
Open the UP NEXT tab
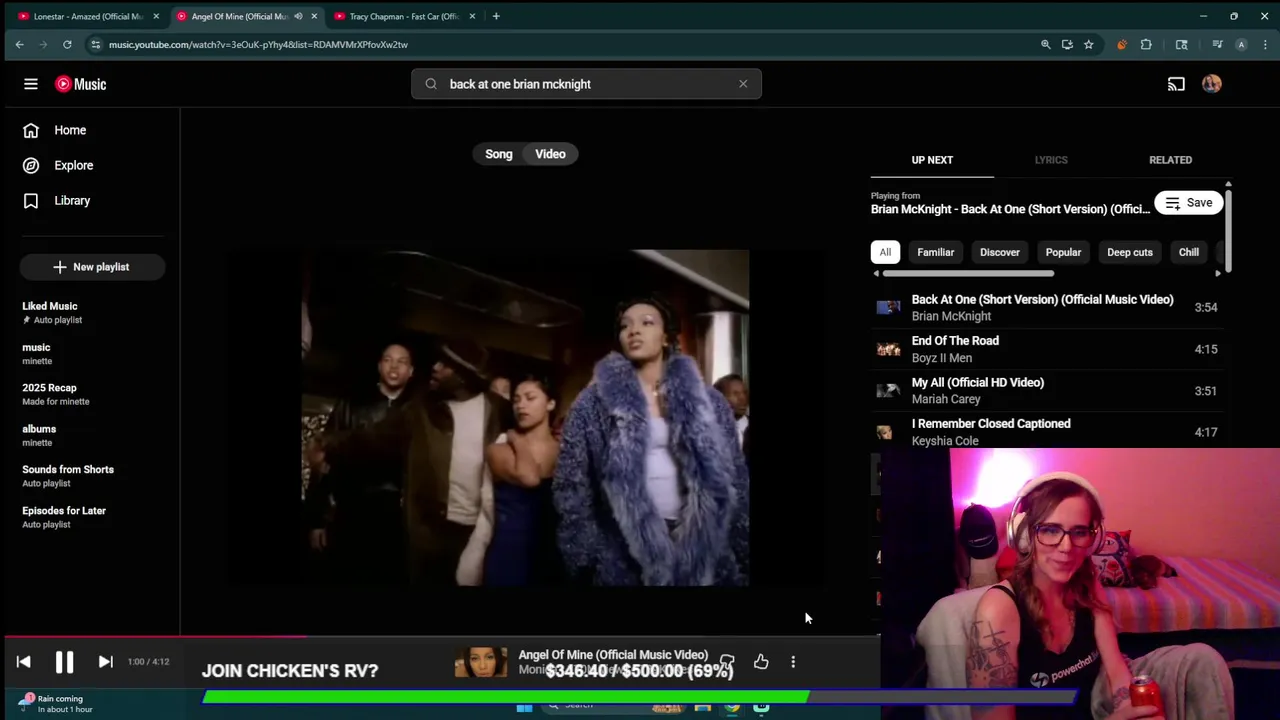932,160
